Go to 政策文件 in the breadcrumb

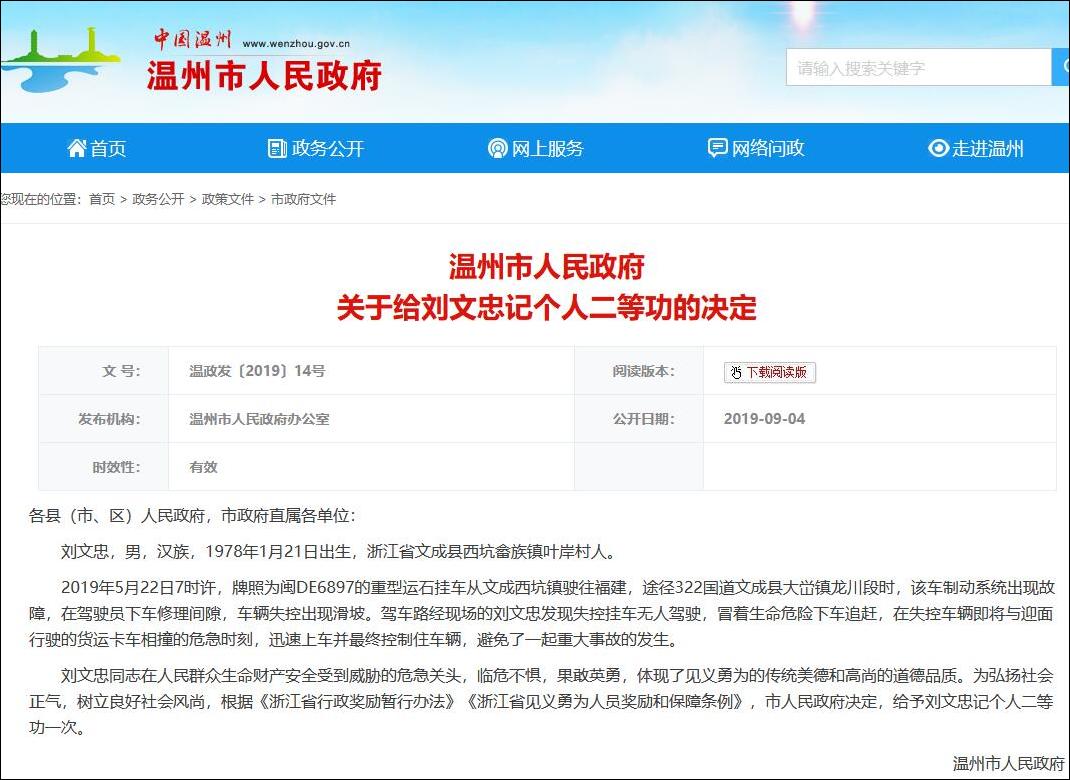coord(228,199)
